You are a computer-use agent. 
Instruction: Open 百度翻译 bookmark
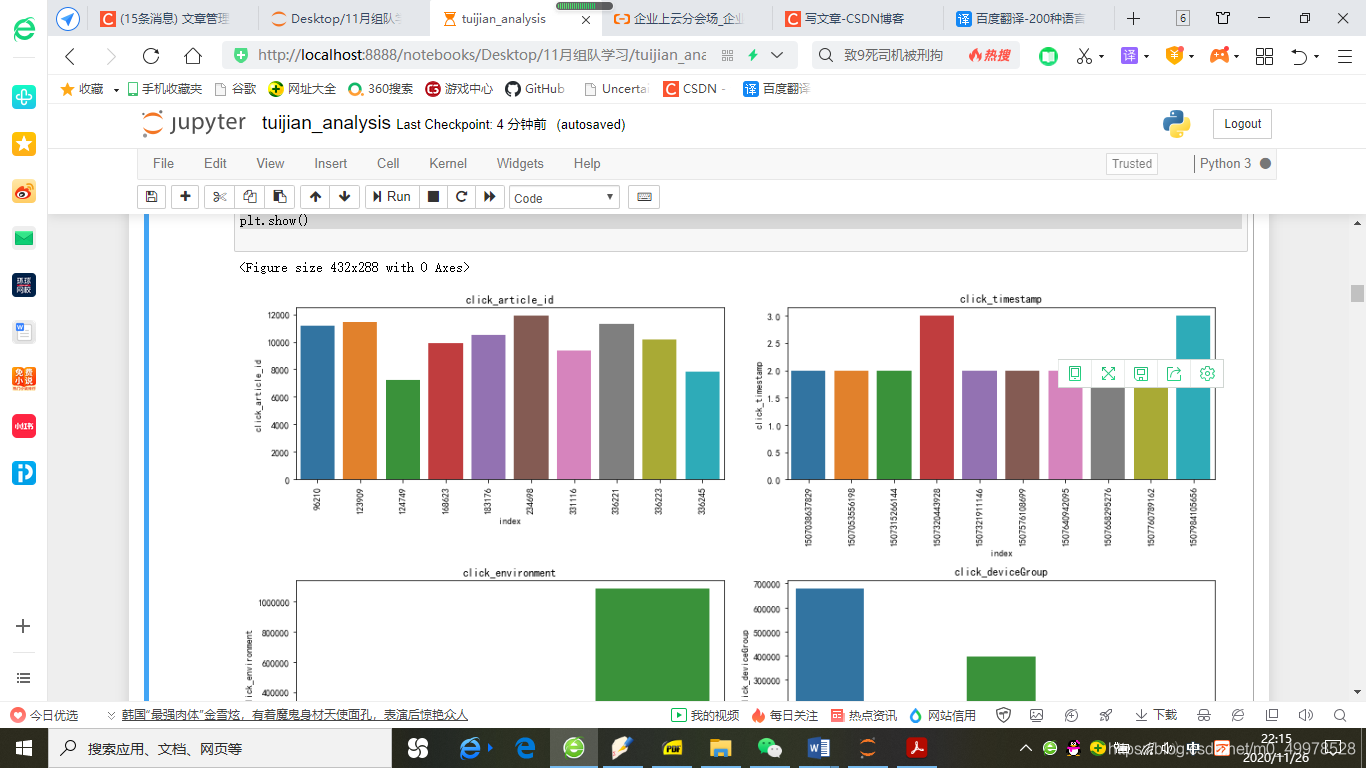pos(776,89)
